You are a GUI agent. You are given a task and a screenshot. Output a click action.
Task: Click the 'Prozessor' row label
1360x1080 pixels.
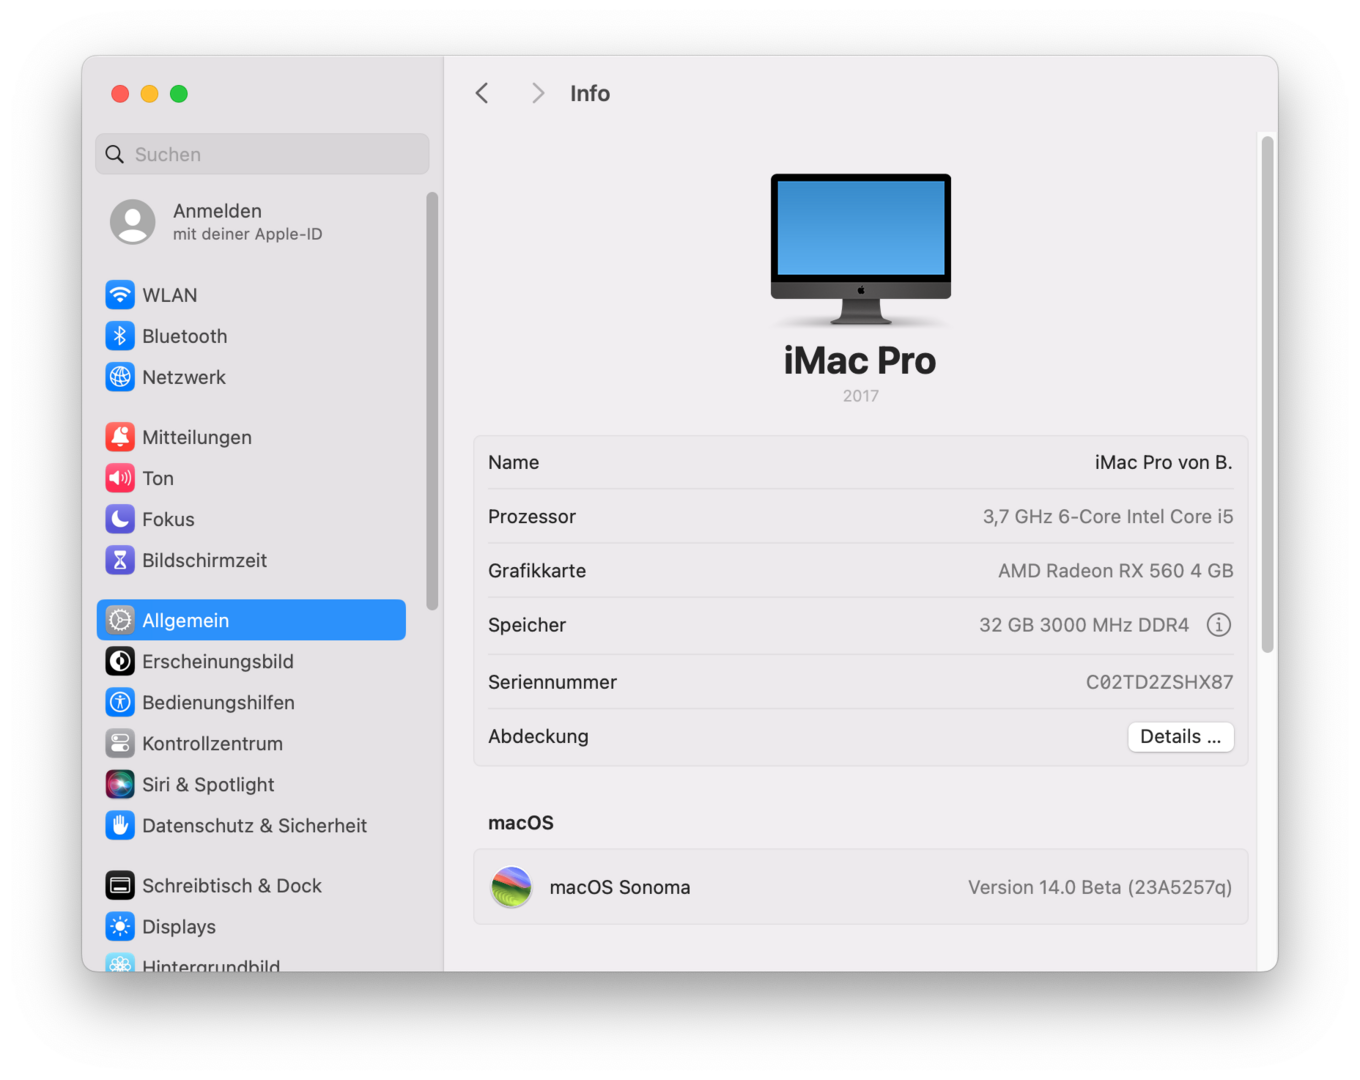[532, 517]
